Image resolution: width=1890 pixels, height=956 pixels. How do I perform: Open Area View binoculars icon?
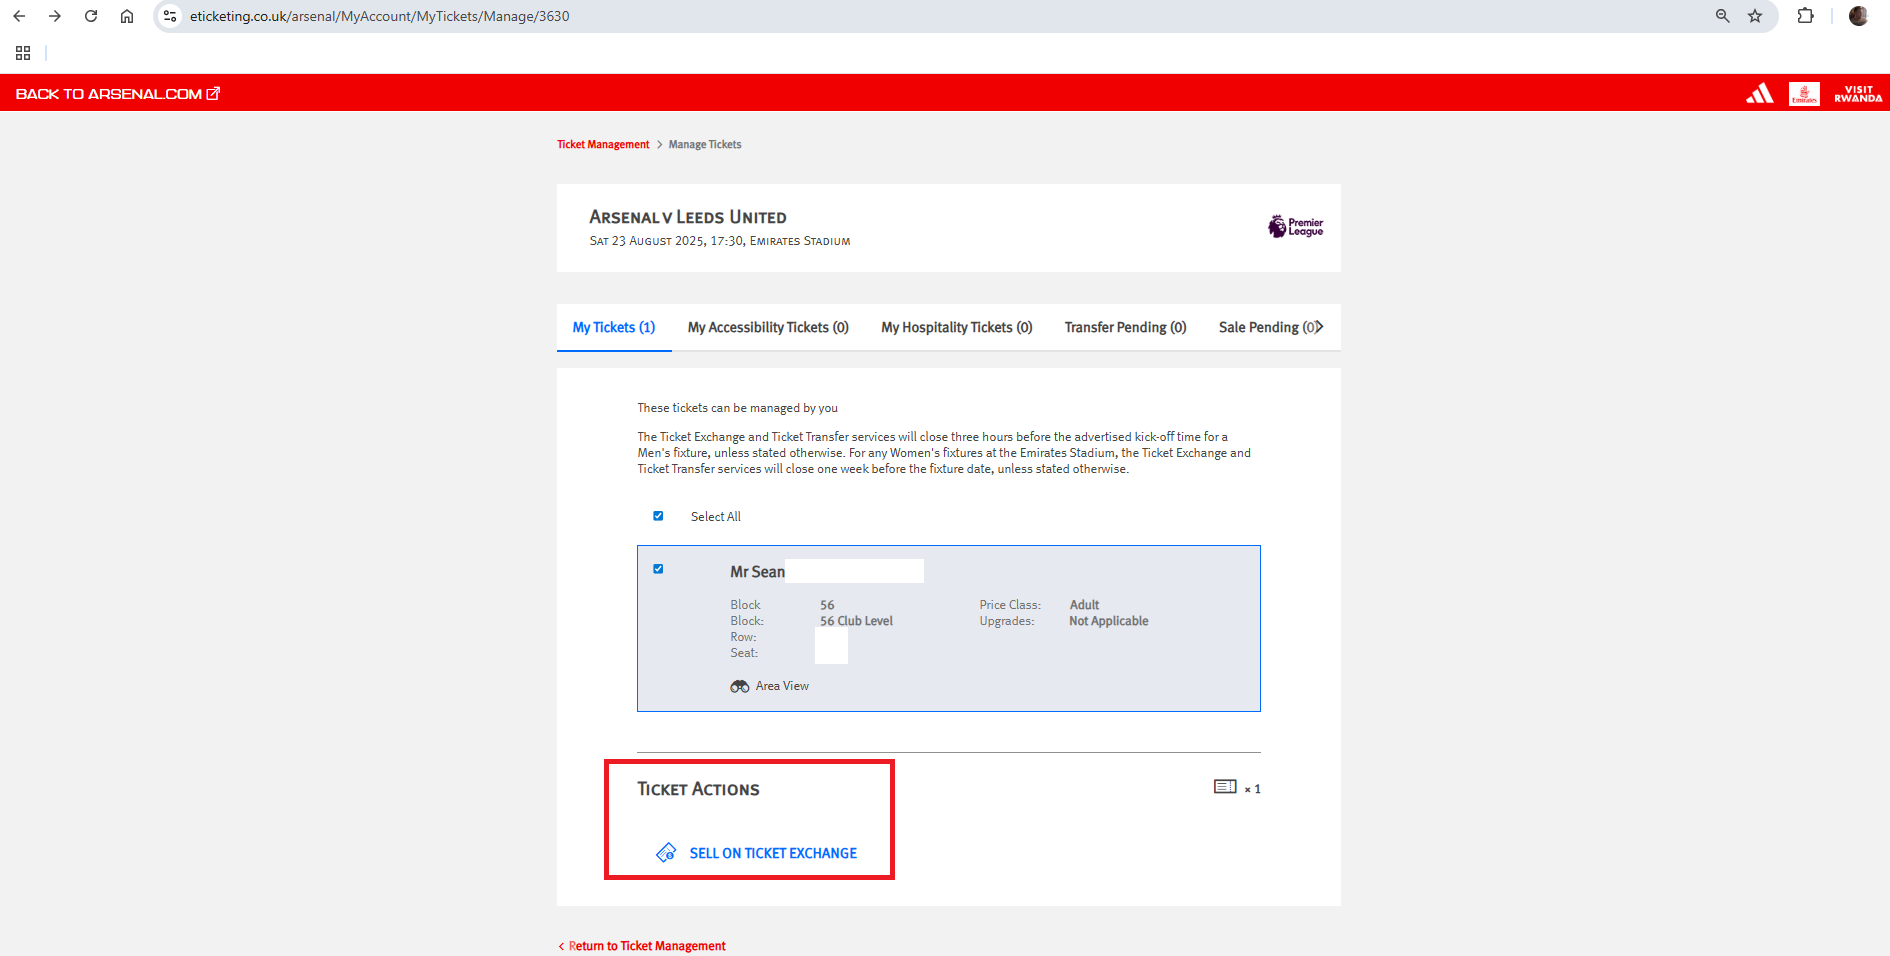coord(740,686)
